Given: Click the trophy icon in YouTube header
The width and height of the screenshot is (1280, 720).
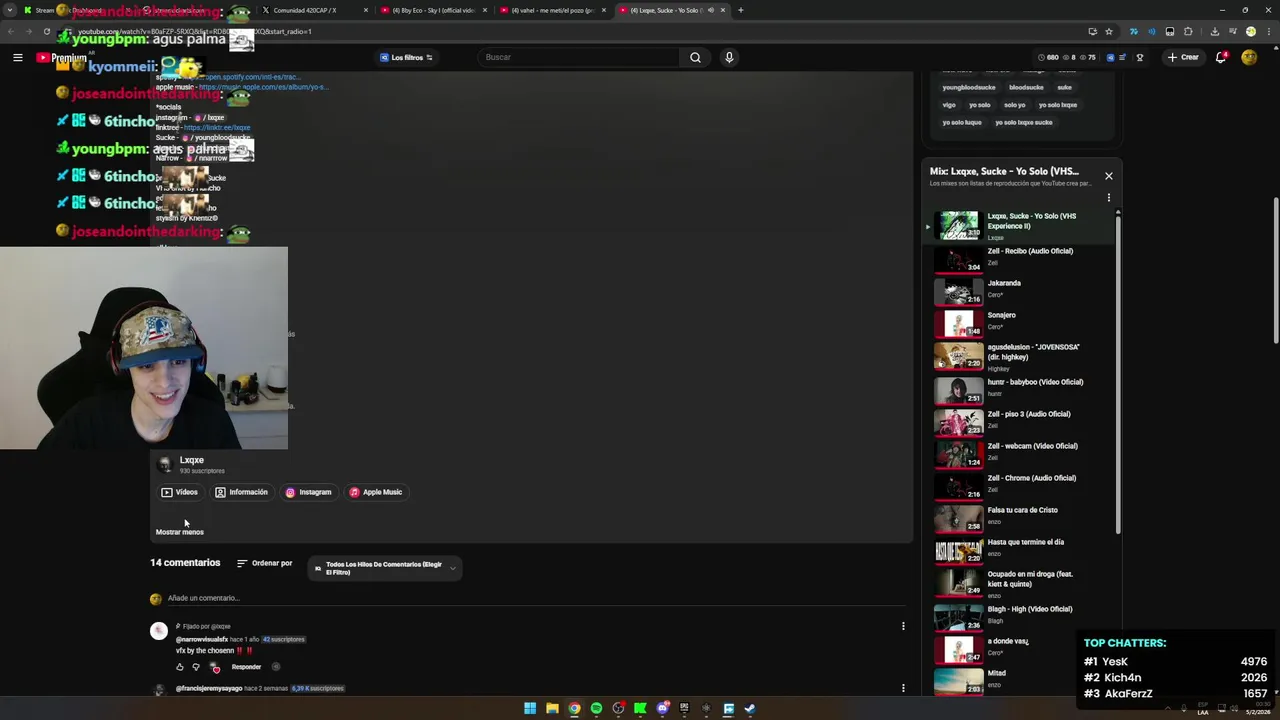Looking at the screenshot, I should point(1140,57).
